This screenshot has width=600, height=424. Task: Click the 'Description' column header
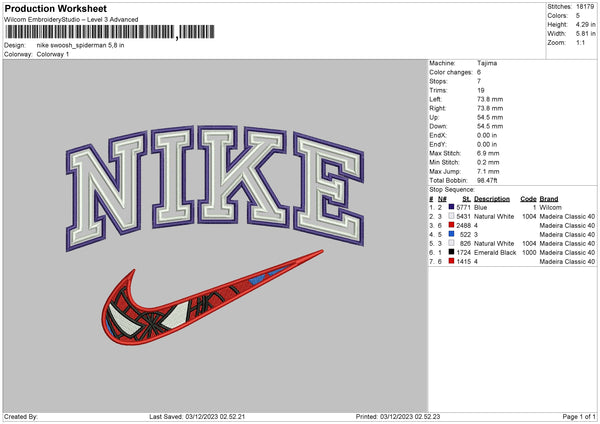pos(492,199)
